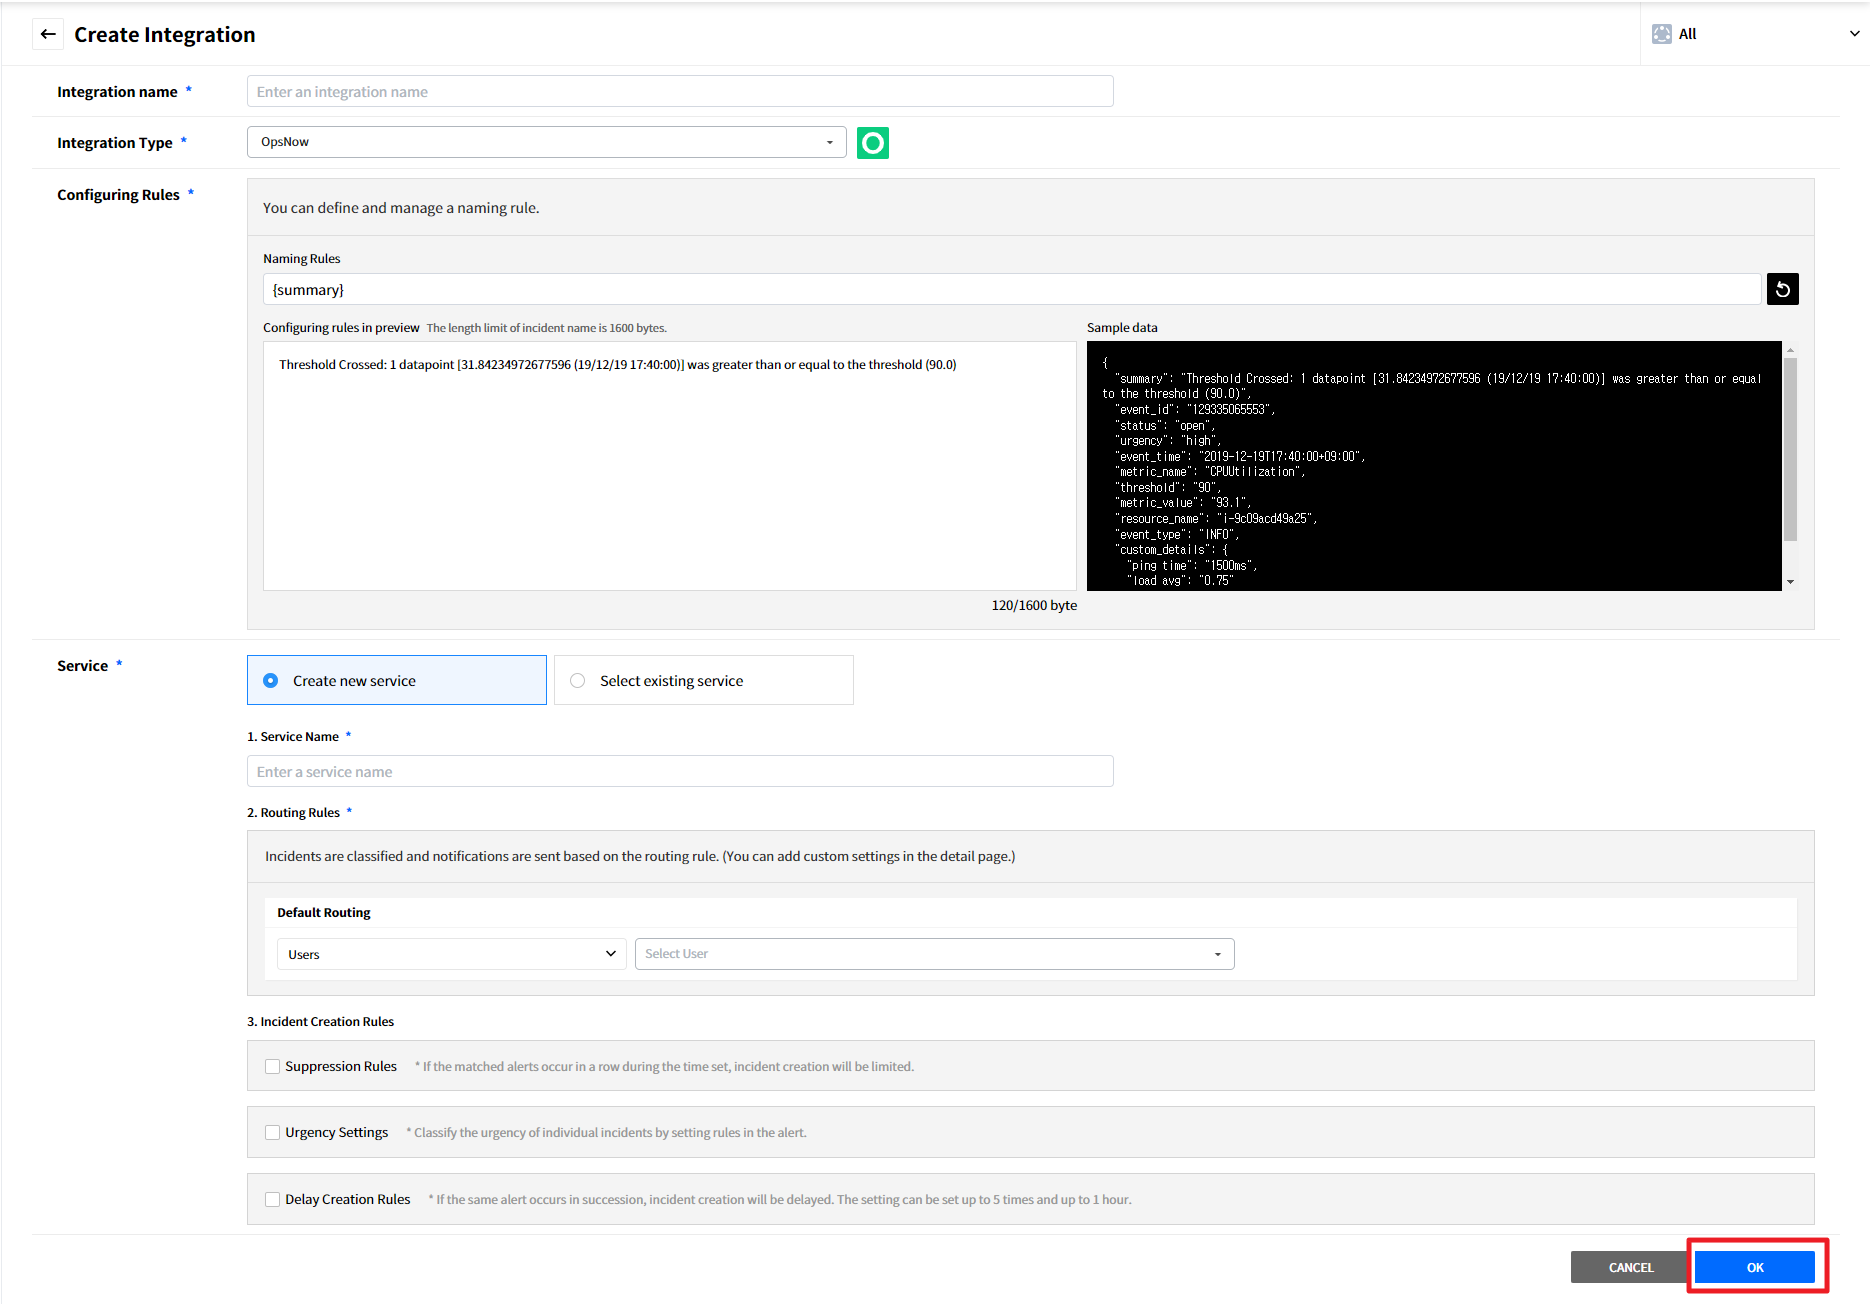
Task: Reset the naming rule with the refresh icon
Action: (1782, 289)
